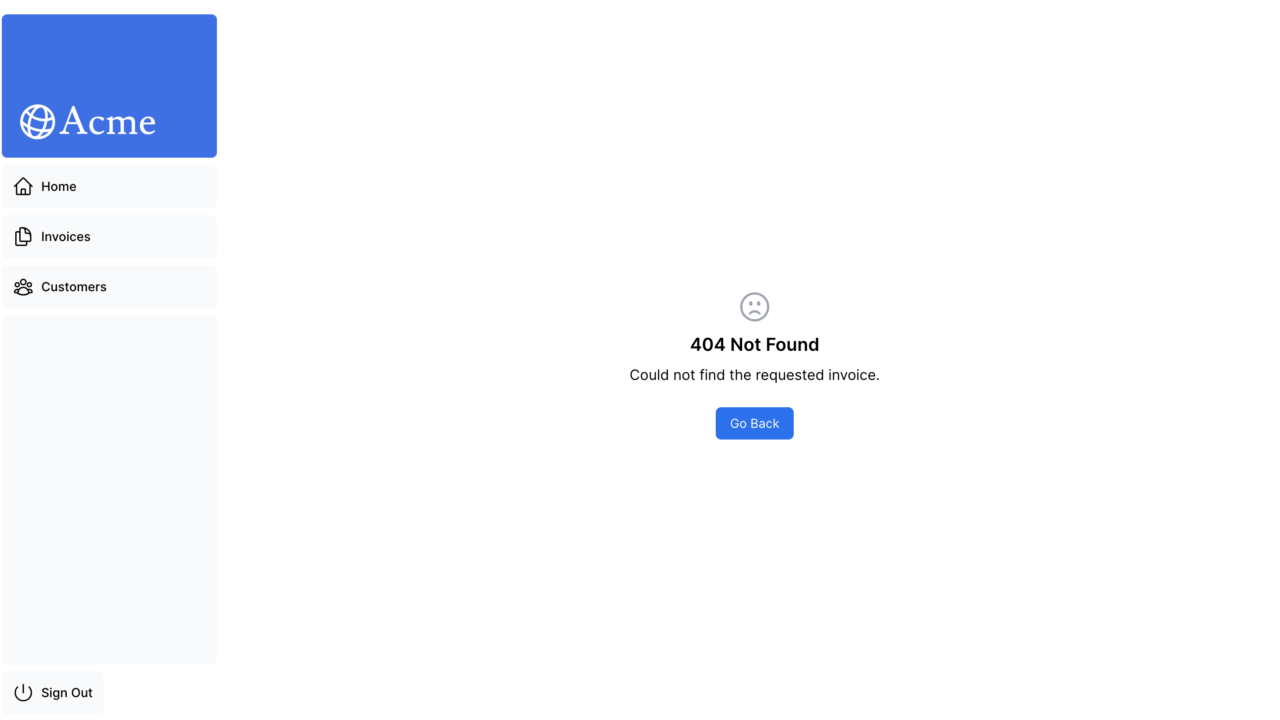Select the Sign Out text label
The width and height of the screenshot is (1280, 720).
[67, 693]
